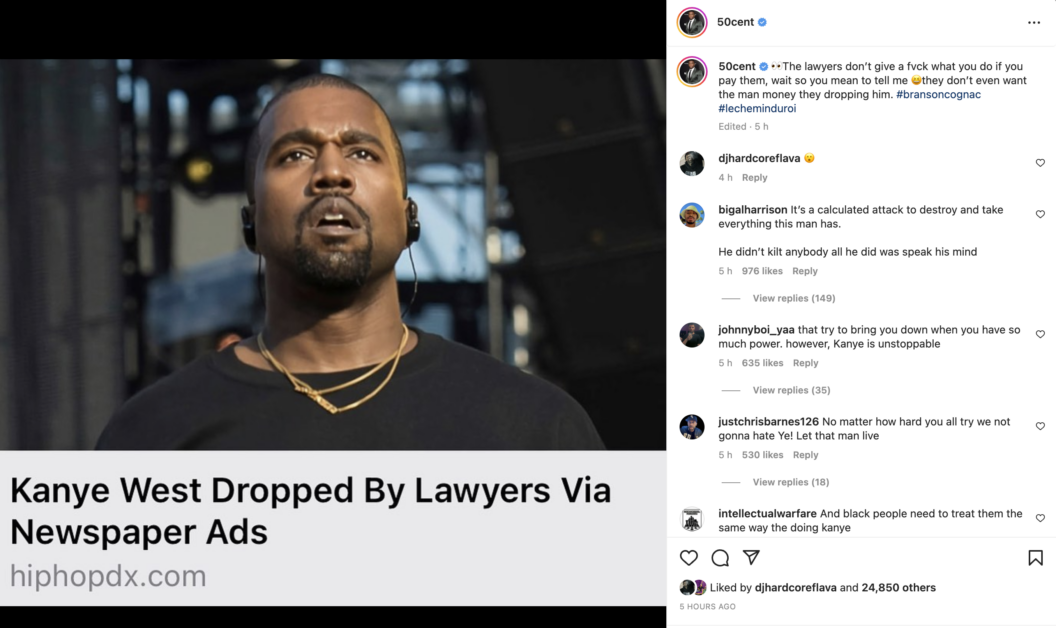This screenshot has width=1056, height=628.
Task: Reply to johnnyboi_yaa's comment
Action: tap(805, 363)
